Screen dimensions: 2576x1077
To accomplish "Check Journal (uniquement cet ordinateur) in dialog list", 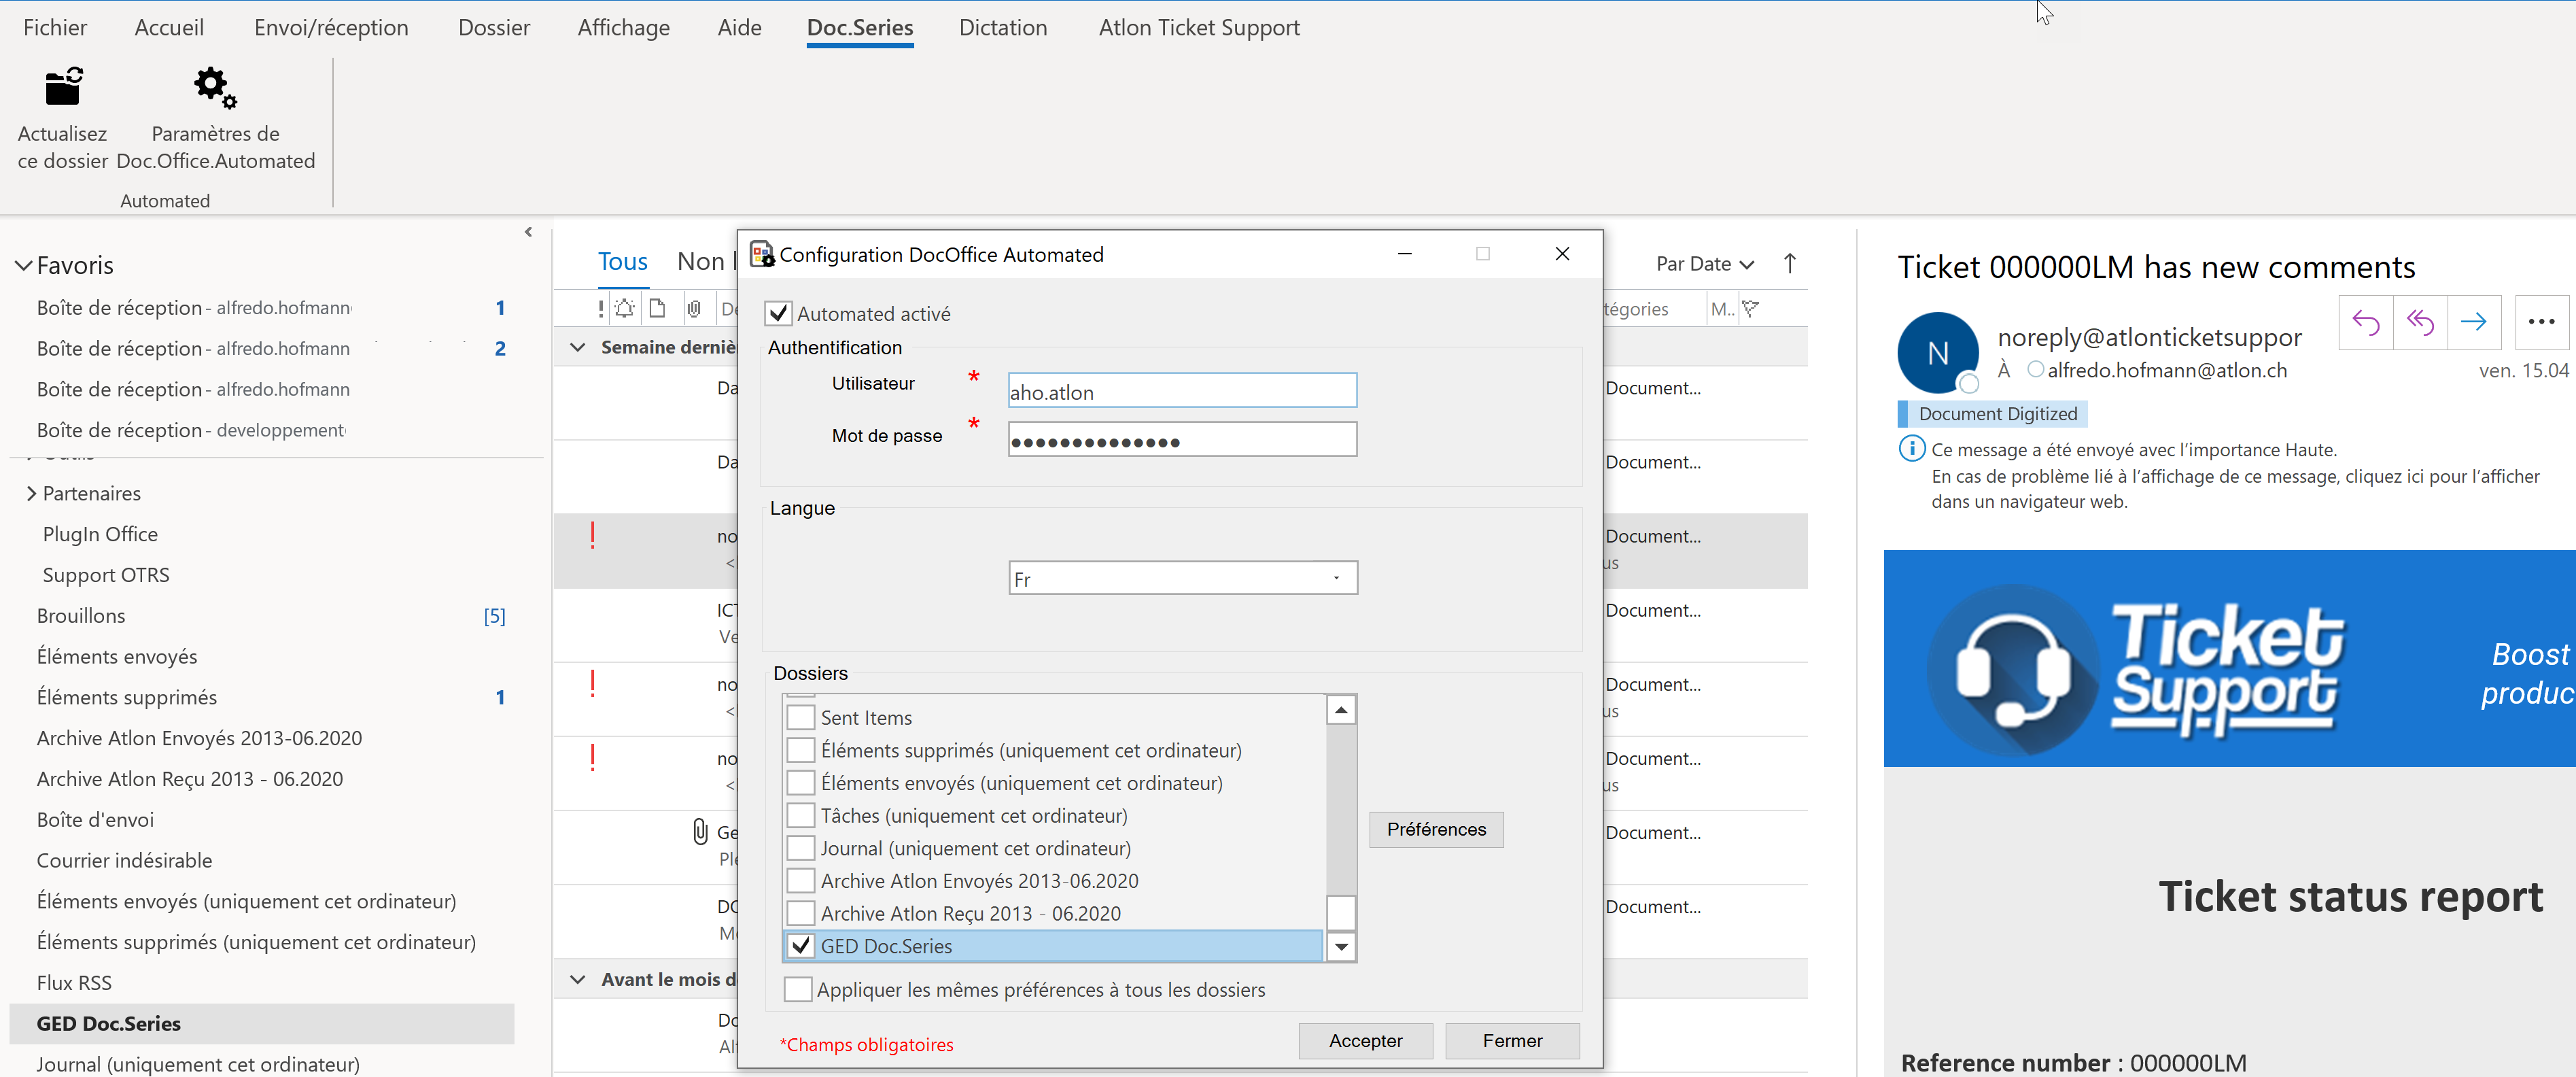I will tap(800, 848).
